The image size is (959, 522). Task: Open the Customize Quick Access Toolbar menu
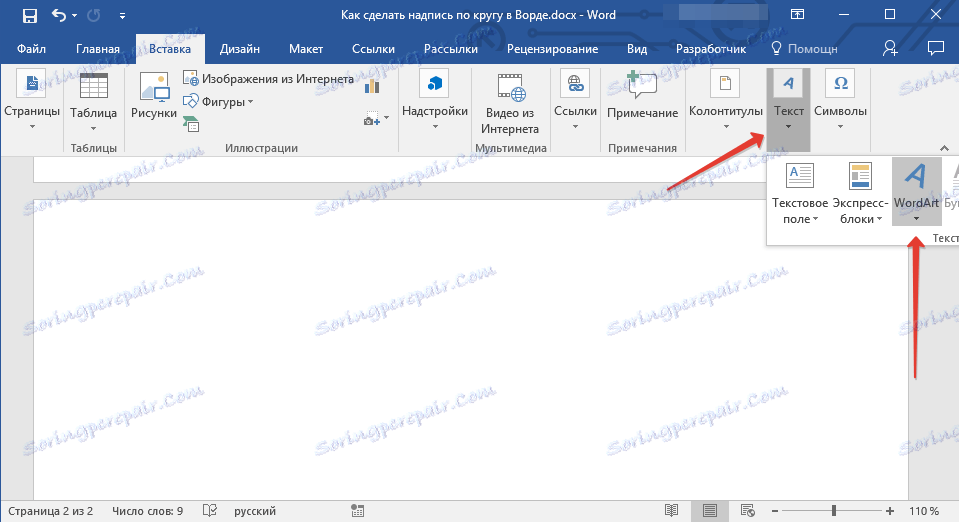tap(122, 16)
